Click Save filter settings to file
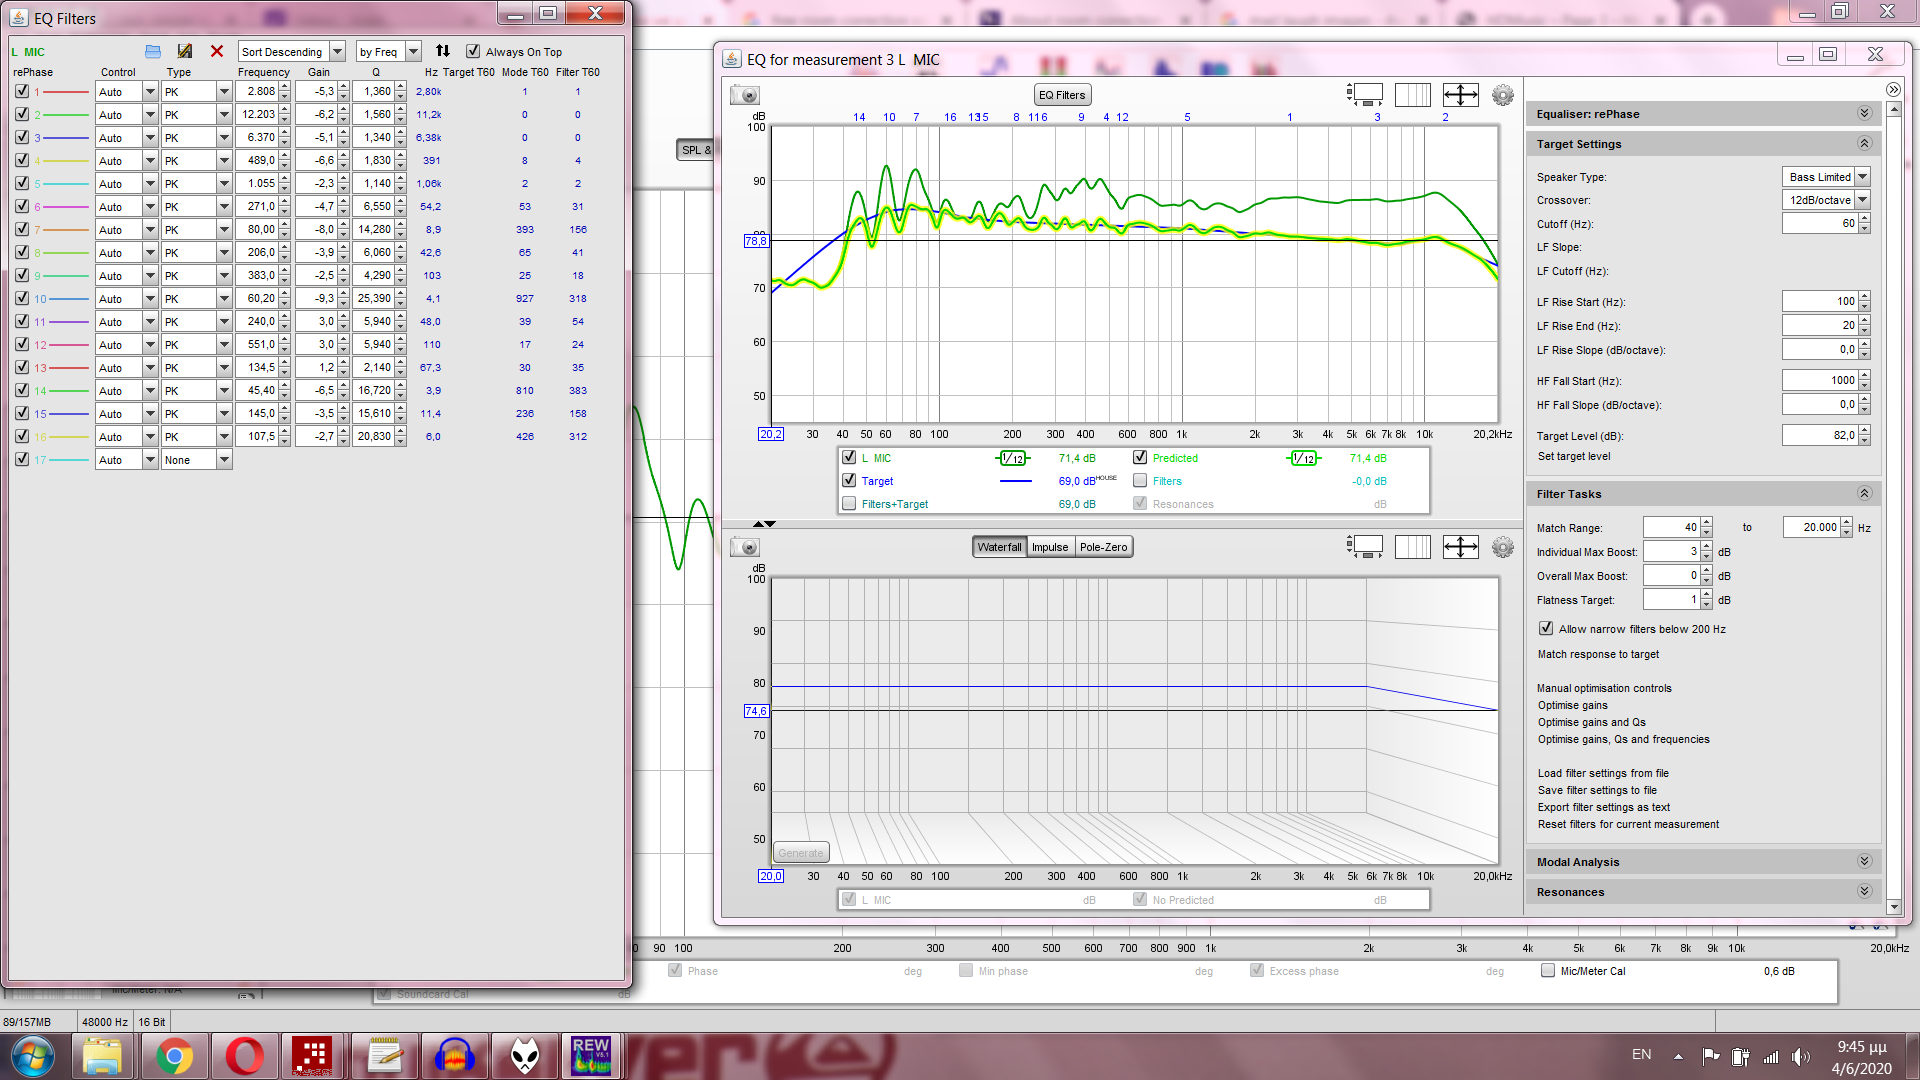The width and height of the screenshot is (1920, 1080). [x=1597, y=790]
